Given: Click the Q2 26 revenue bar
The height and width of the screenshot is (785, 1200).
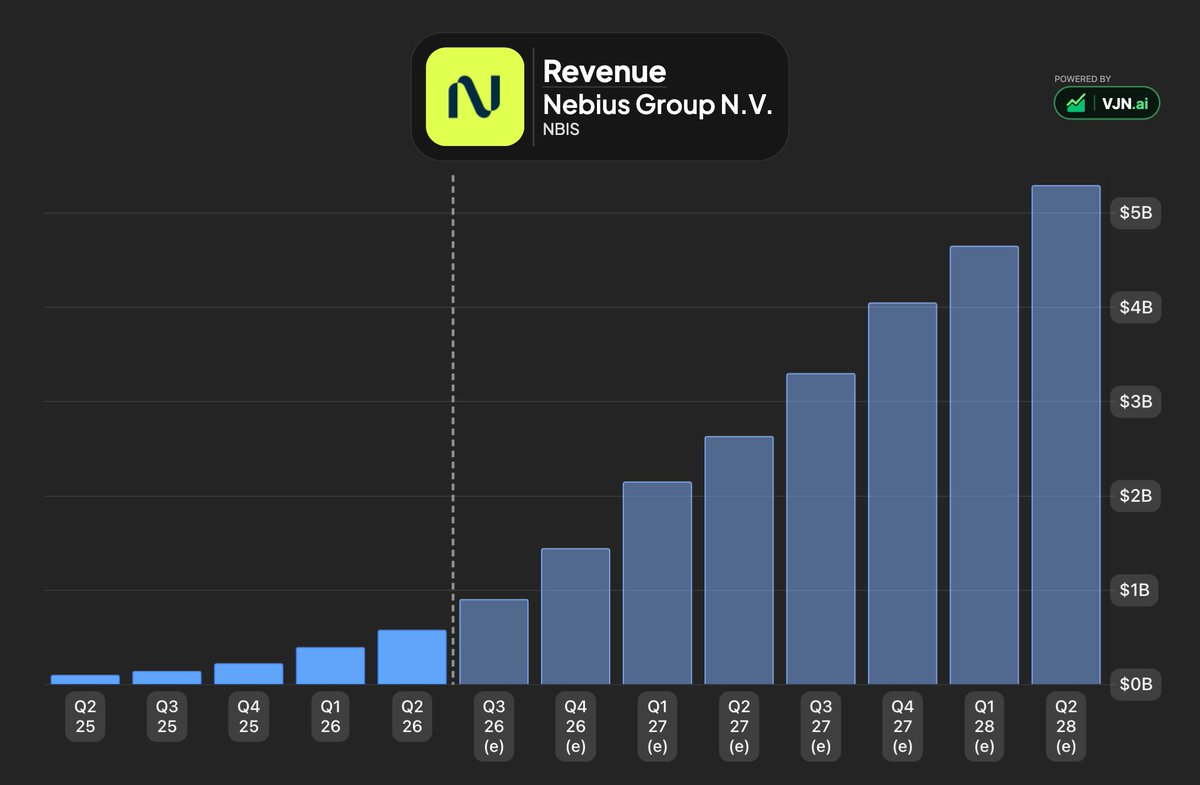Looking at the screenshot, I should click(412, 657).
